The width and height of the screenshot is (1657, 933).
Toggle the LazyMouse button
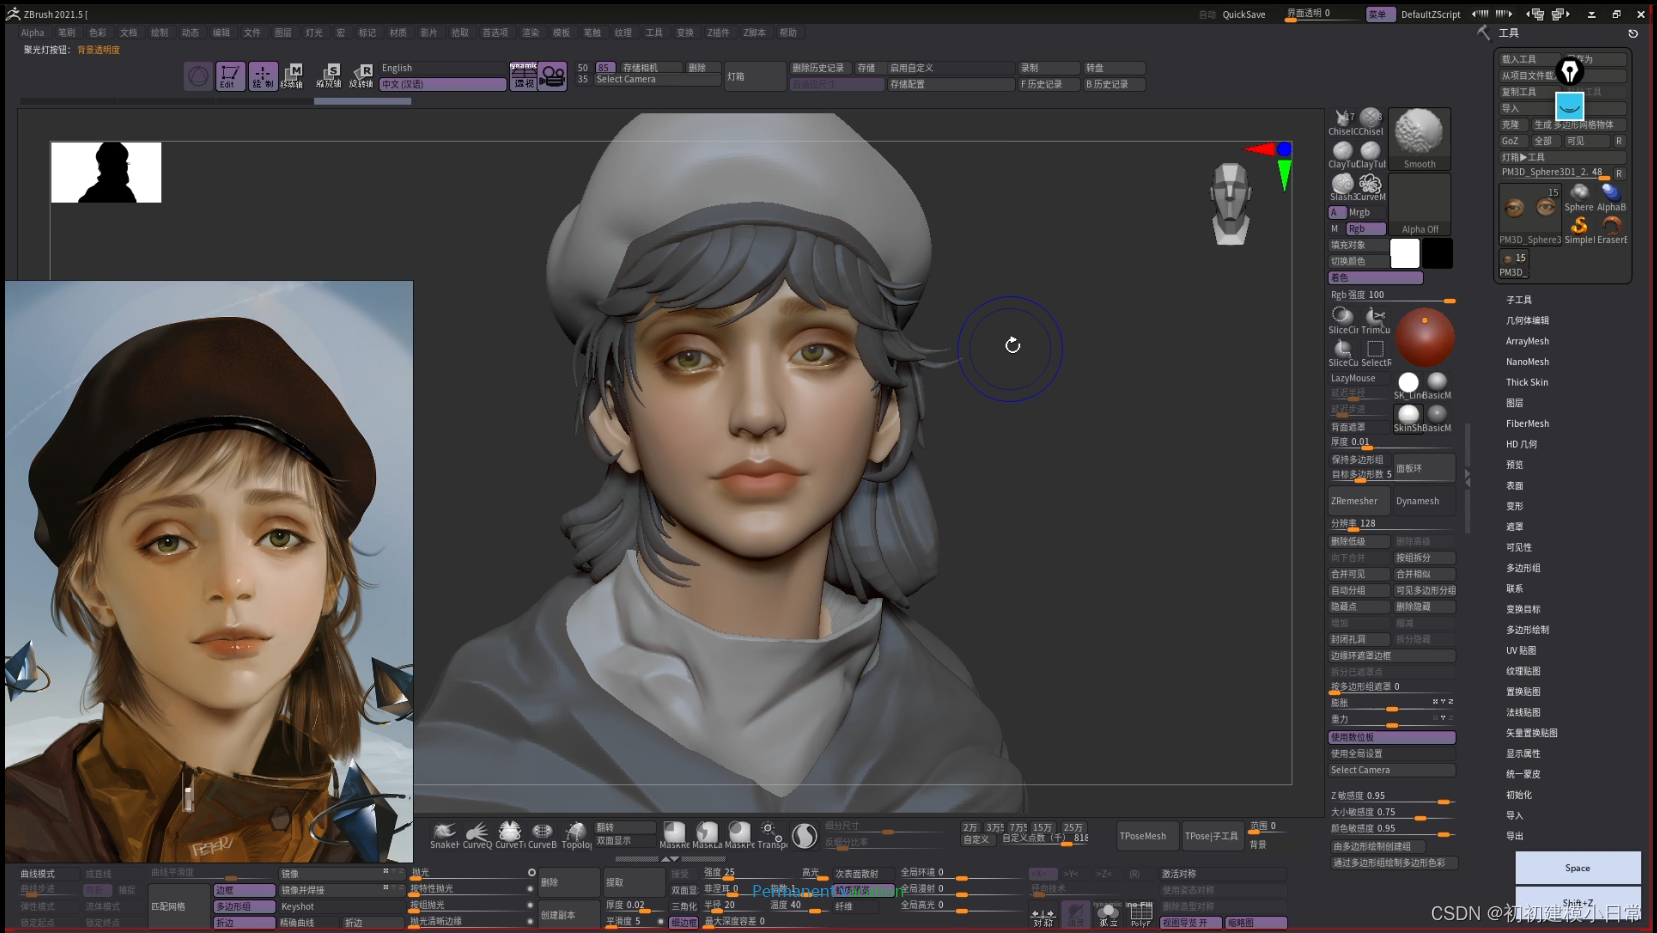pos(1358,378)
